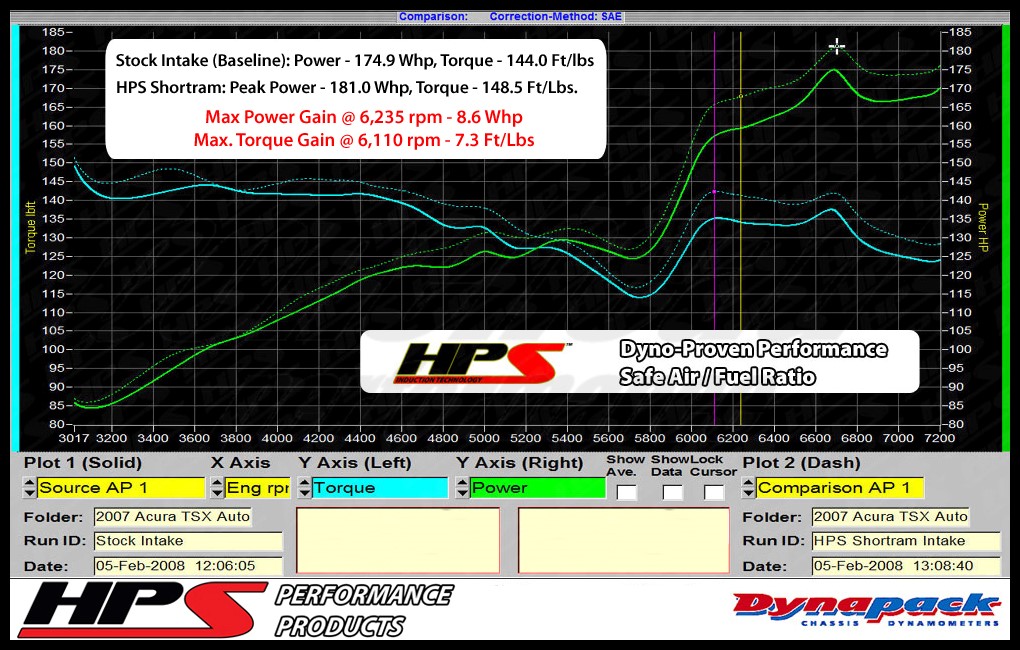This screenshot has width=1020, height=650.
Task: Open the Comparison AP 1 plot source field
Action: 840,488
